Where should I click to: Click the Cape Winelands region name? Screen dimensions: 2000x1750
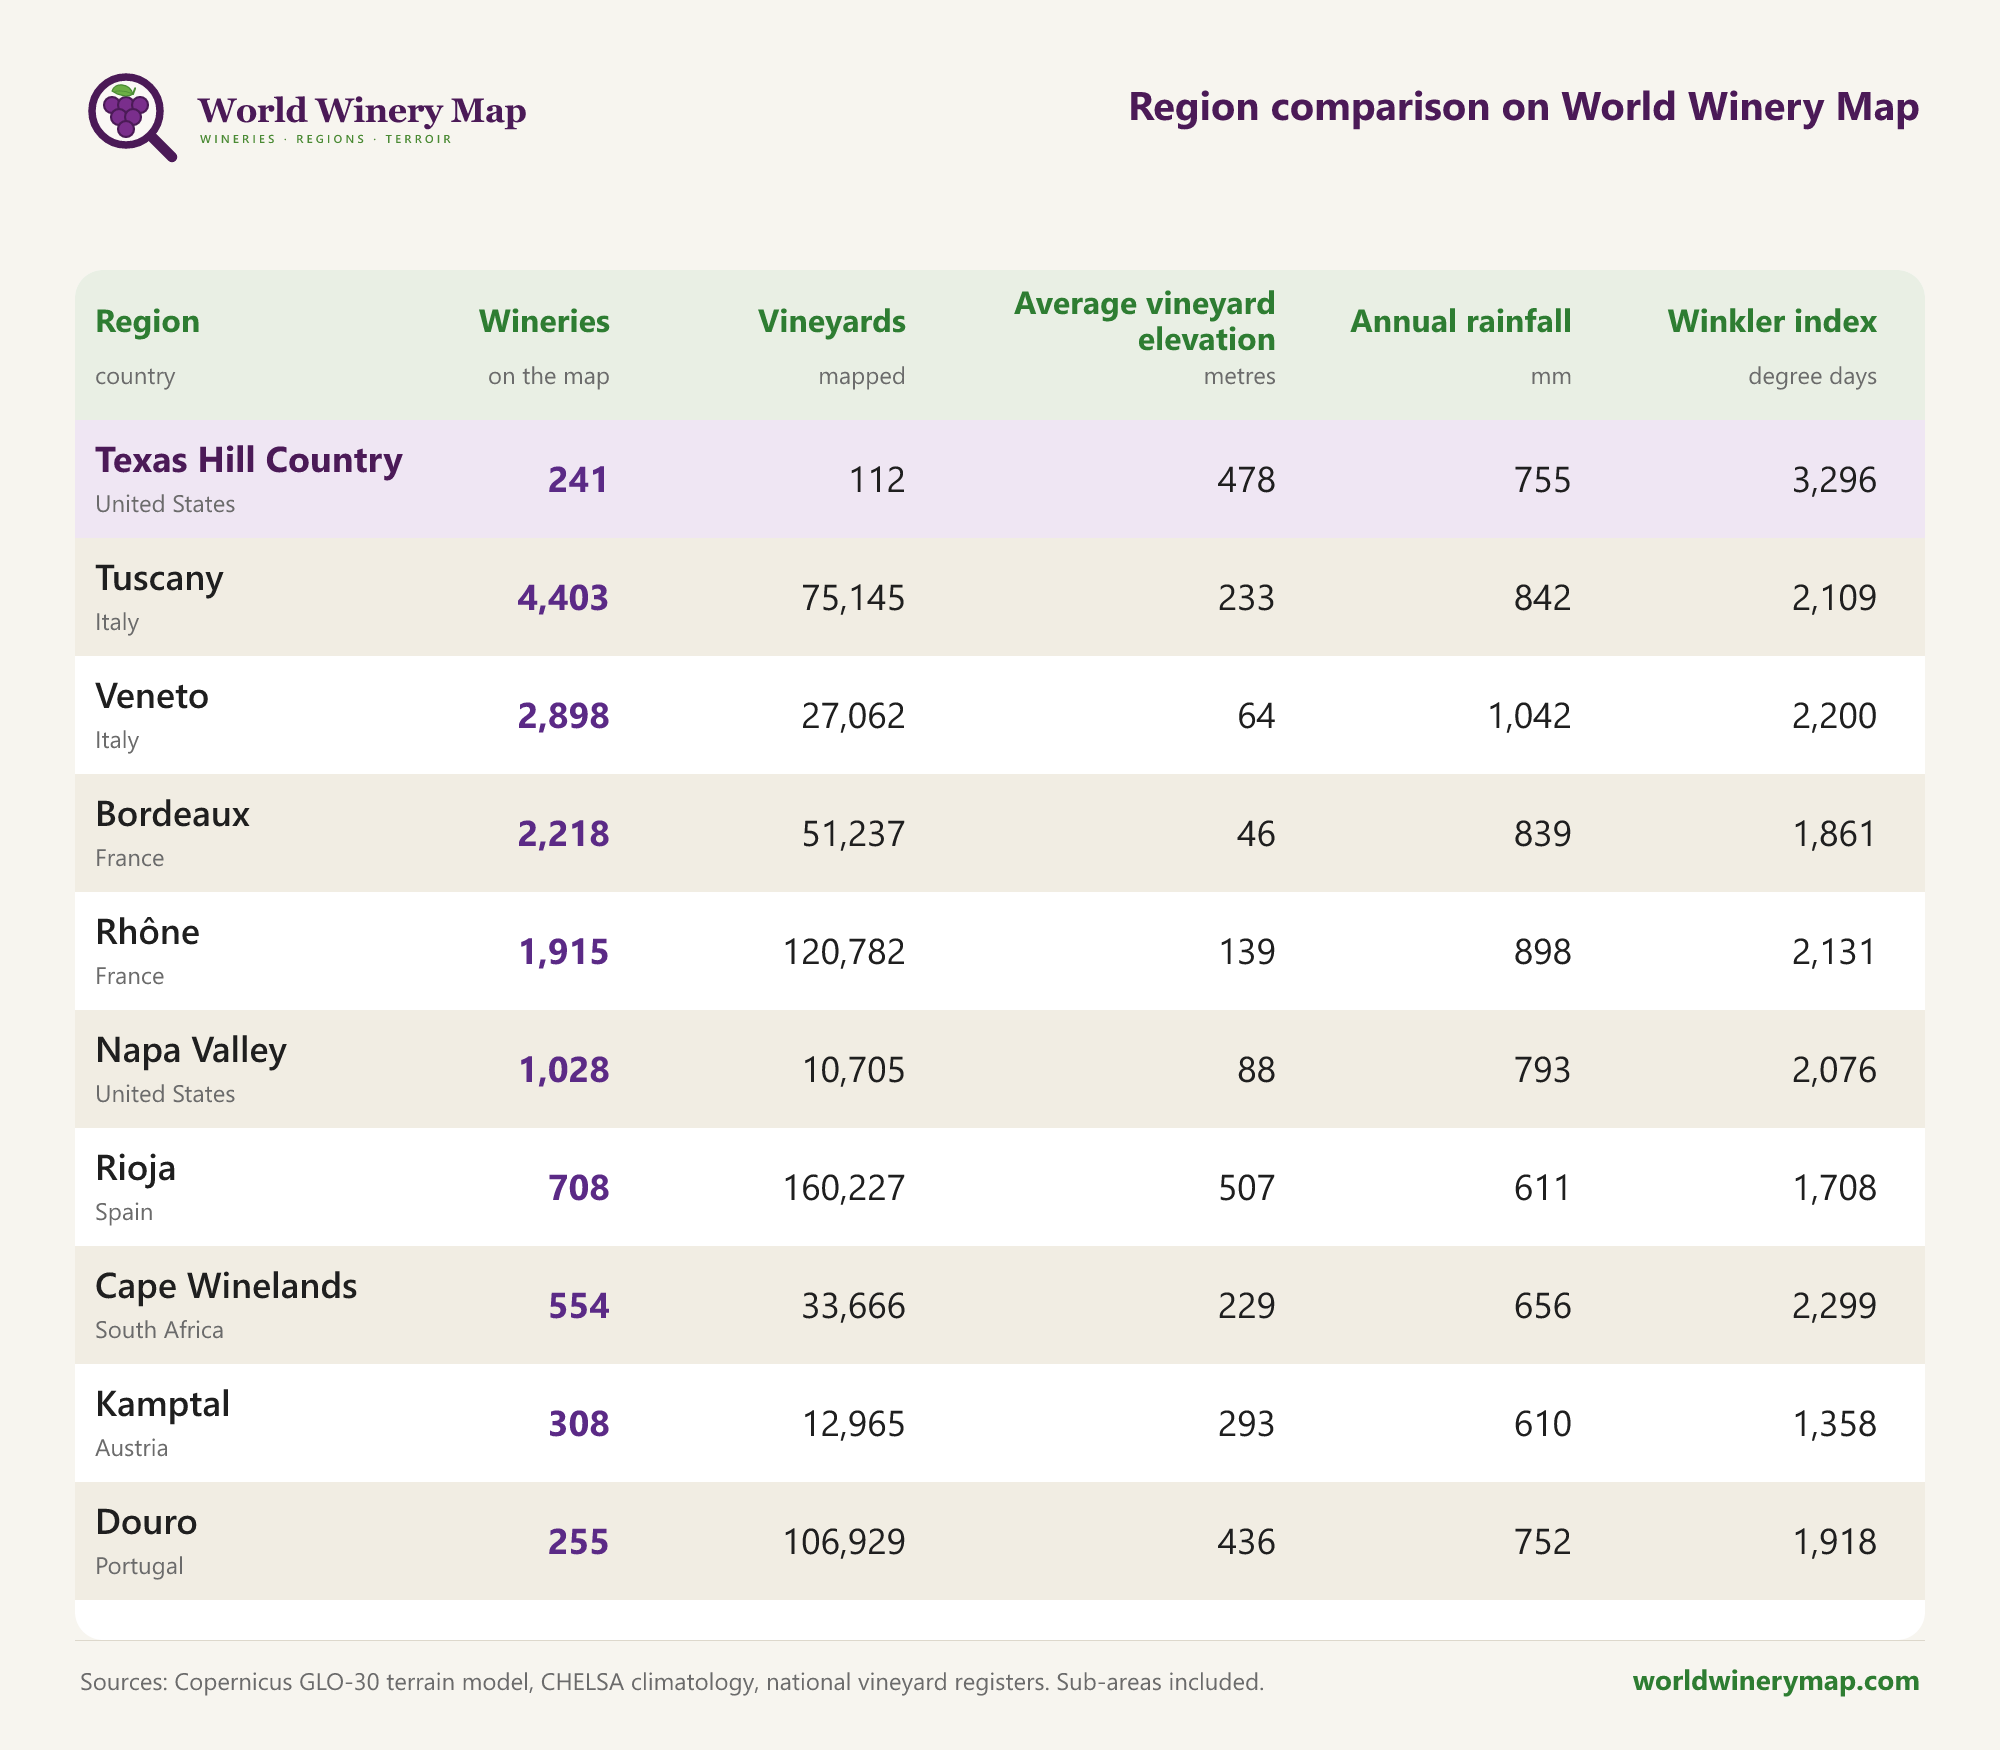click(226, 1286)
